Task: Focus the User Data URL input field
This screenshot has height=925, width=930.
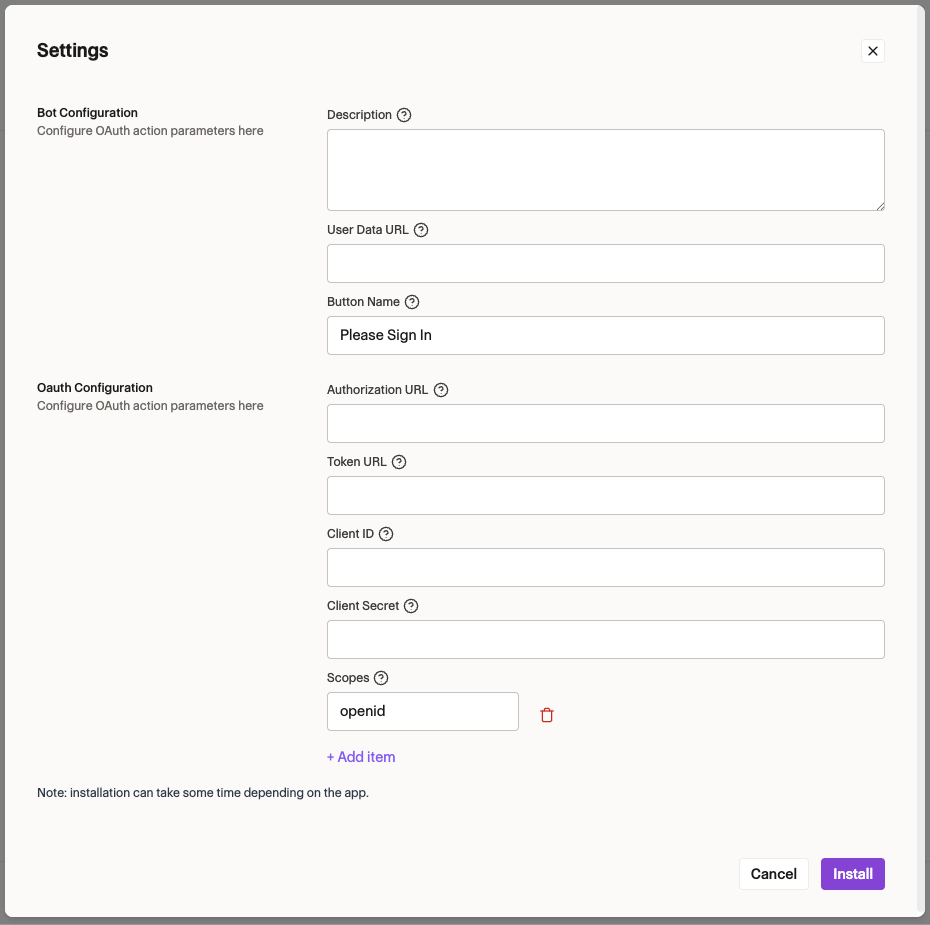Action: [605, 263]
